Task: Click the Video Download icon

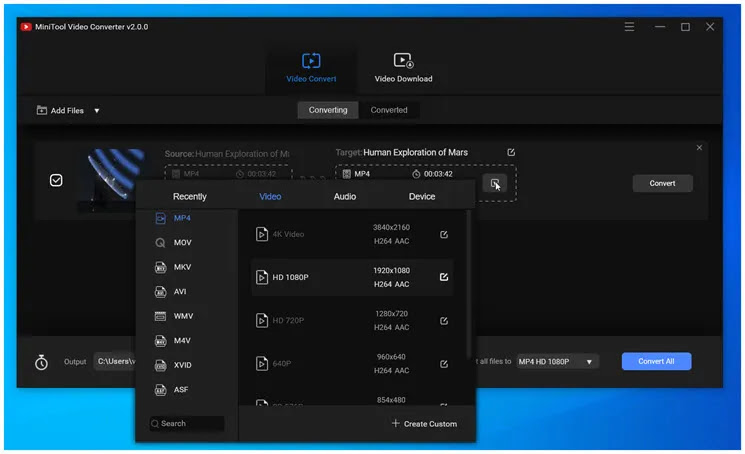Action: click(x=403, y=60)
